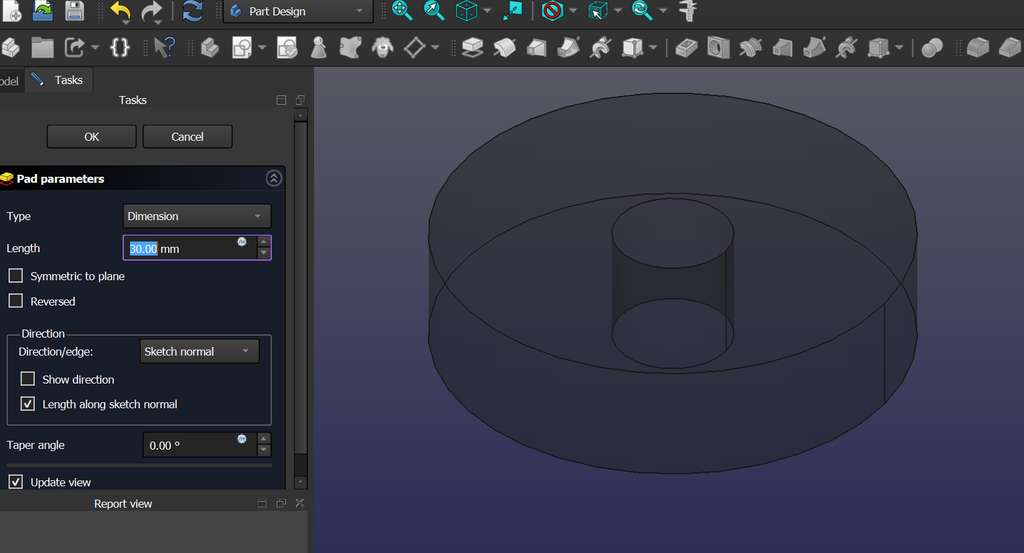Refresh the document with the blue arrows icon
1024x553 pixels.
tap(192, 11)
